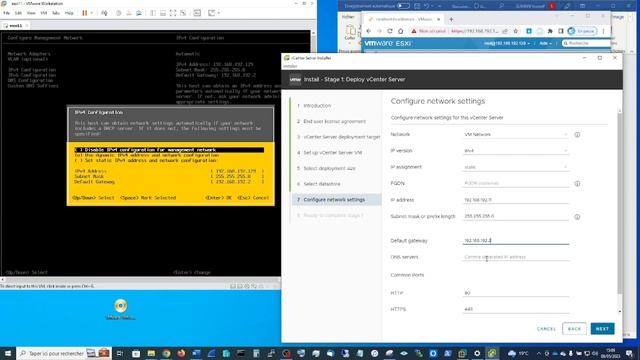Click the Subnet mask input field

coord(516,216)
